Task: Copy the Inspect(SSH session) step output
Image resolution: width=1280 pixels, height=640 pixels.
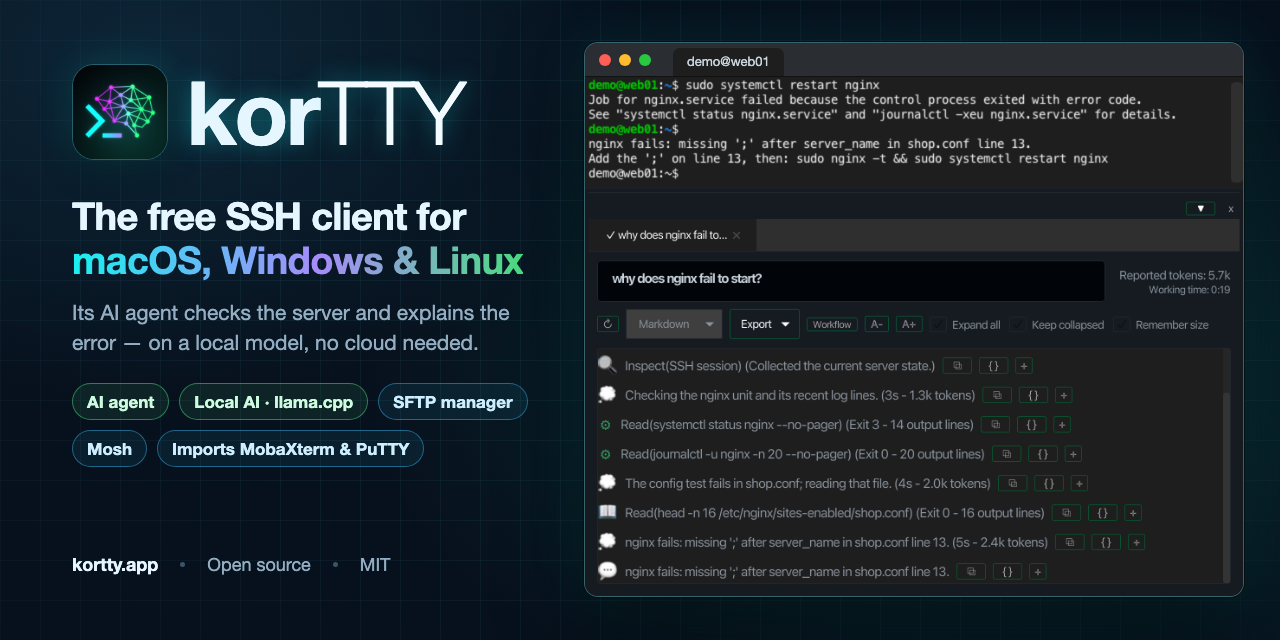Action: [957, 366]
